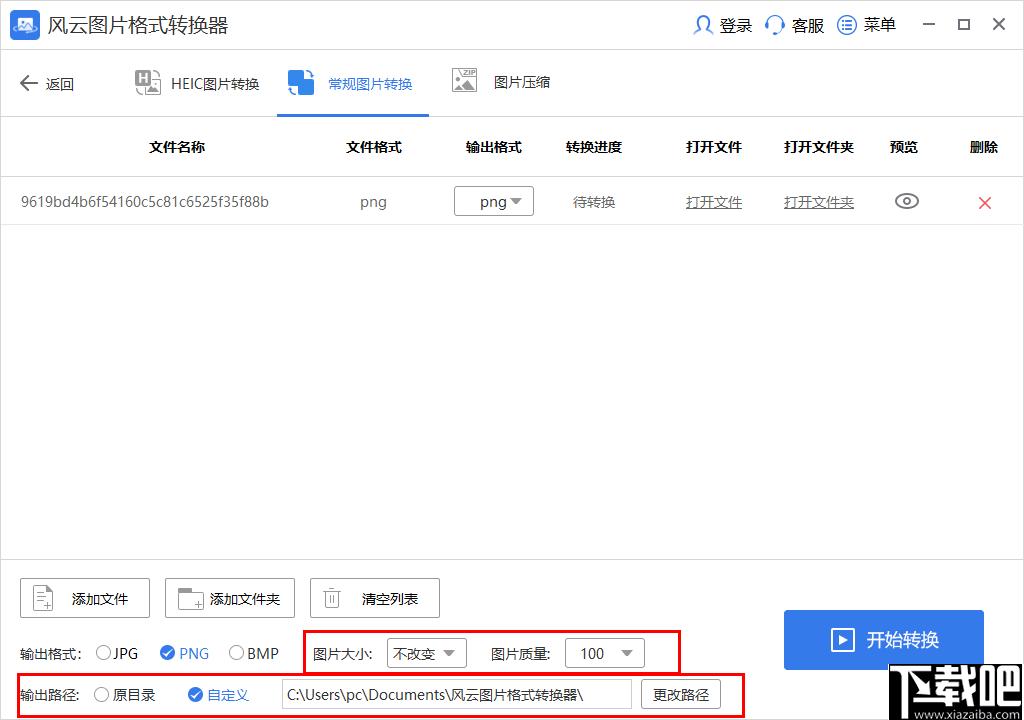Click the regular image conversion icon
The width and height of the screenshot is (1024, 720).
pyautogui.click(x=301, y=82)
